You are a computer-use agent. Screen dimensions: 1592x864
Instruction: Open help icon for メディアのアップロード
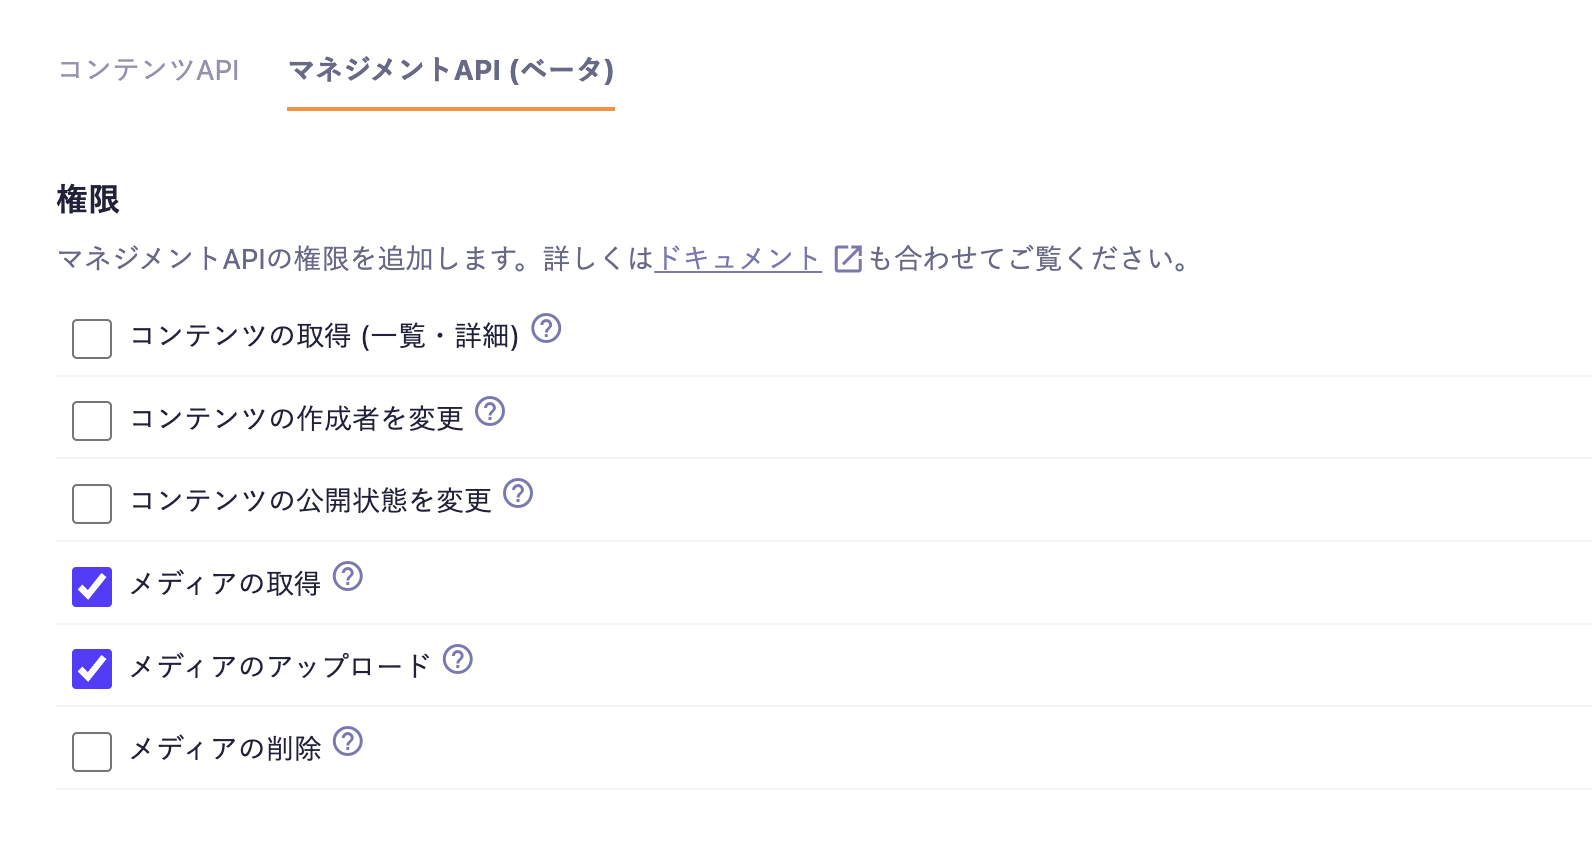point(458,659)
